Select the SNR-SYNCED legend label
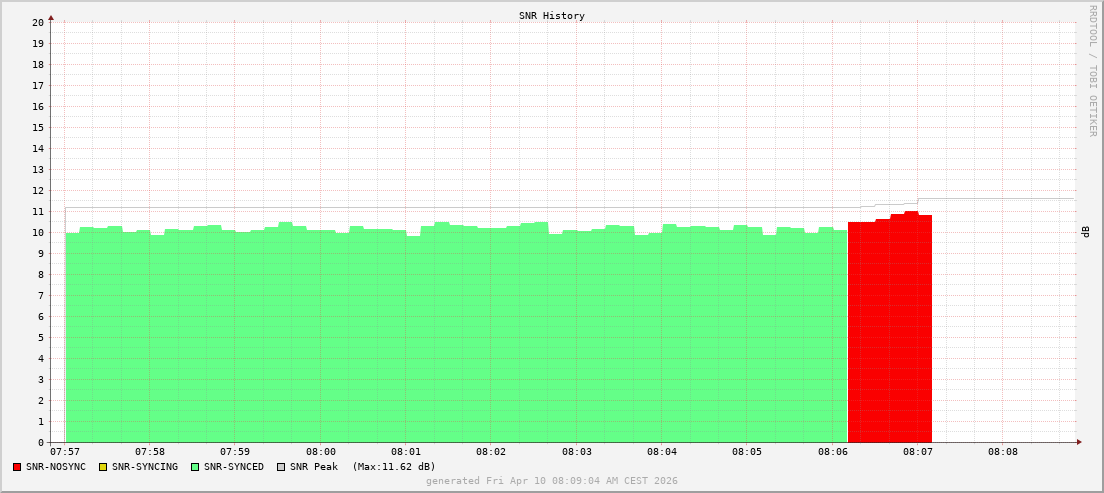 point(234,467)
